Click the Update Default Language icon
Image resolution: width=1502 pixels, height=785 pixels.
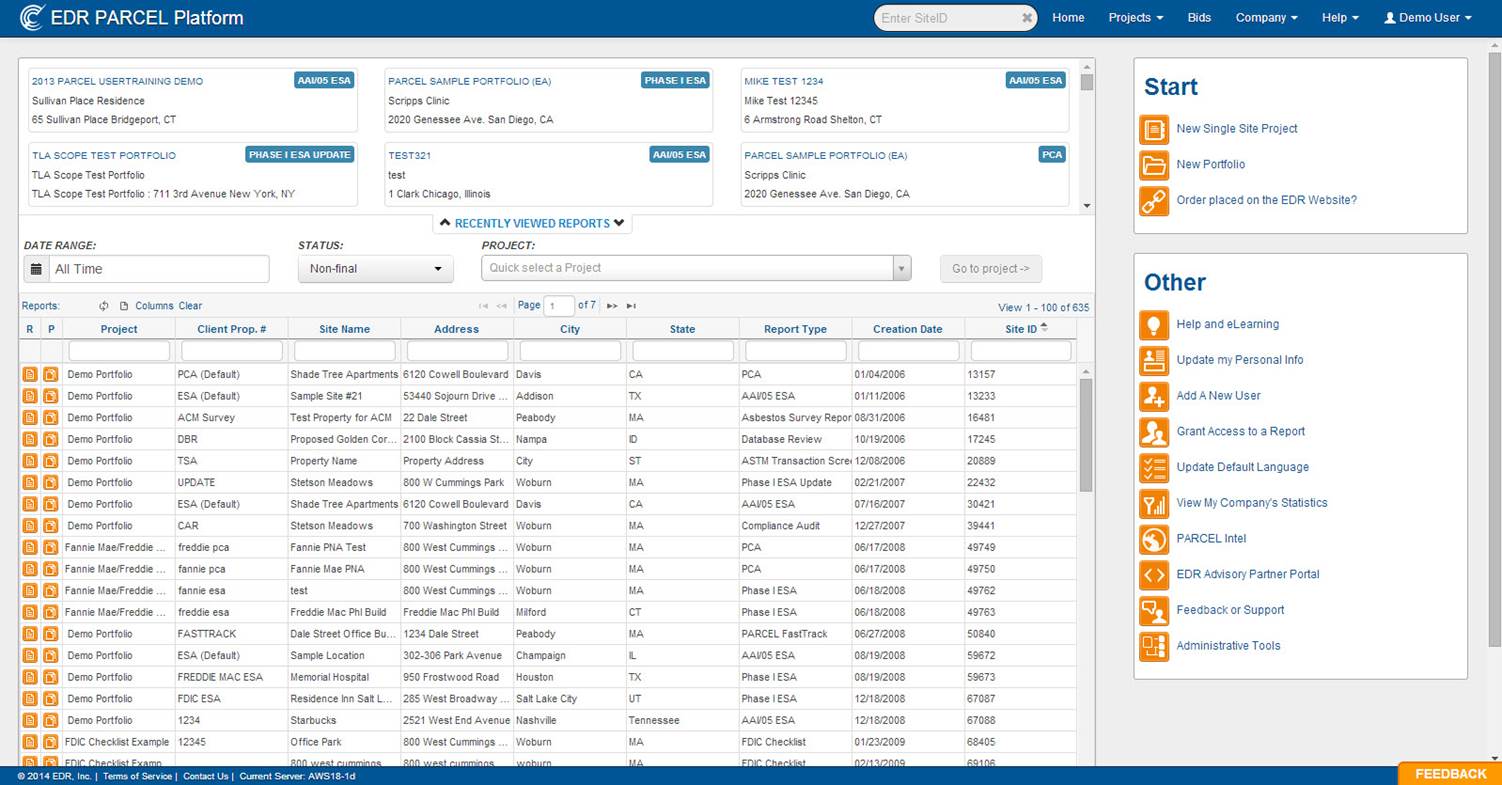tap(1154, 468)
